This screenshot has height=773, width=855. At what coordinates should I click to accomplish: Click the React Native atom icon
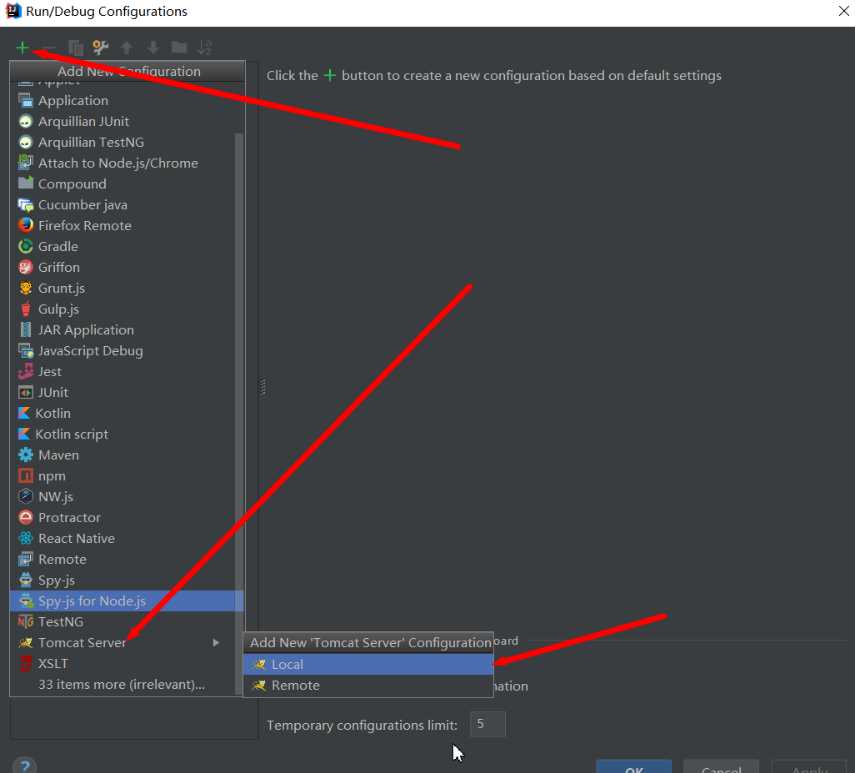pyautogui.click(x=26, y=539)
